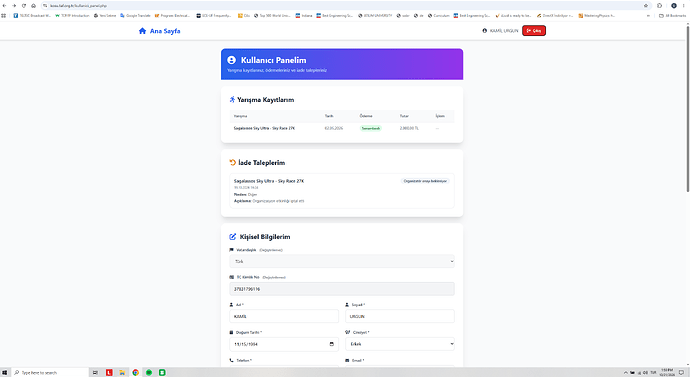Viewport: 690px width, 377px height.
Task: Open the Chrome three-dot menu
Action: pos(683,6)
